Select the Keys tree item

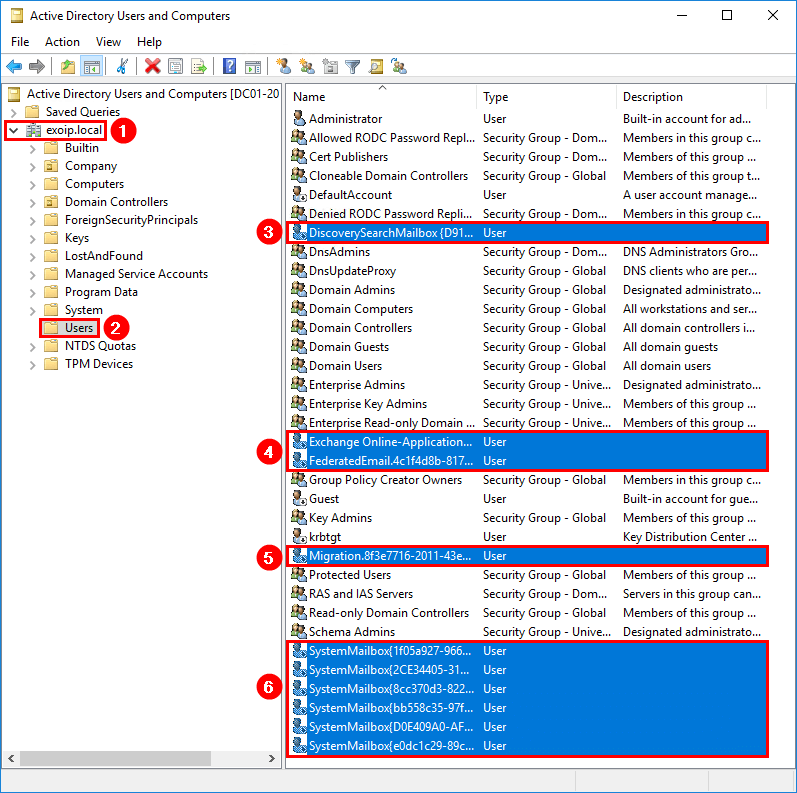77,238
